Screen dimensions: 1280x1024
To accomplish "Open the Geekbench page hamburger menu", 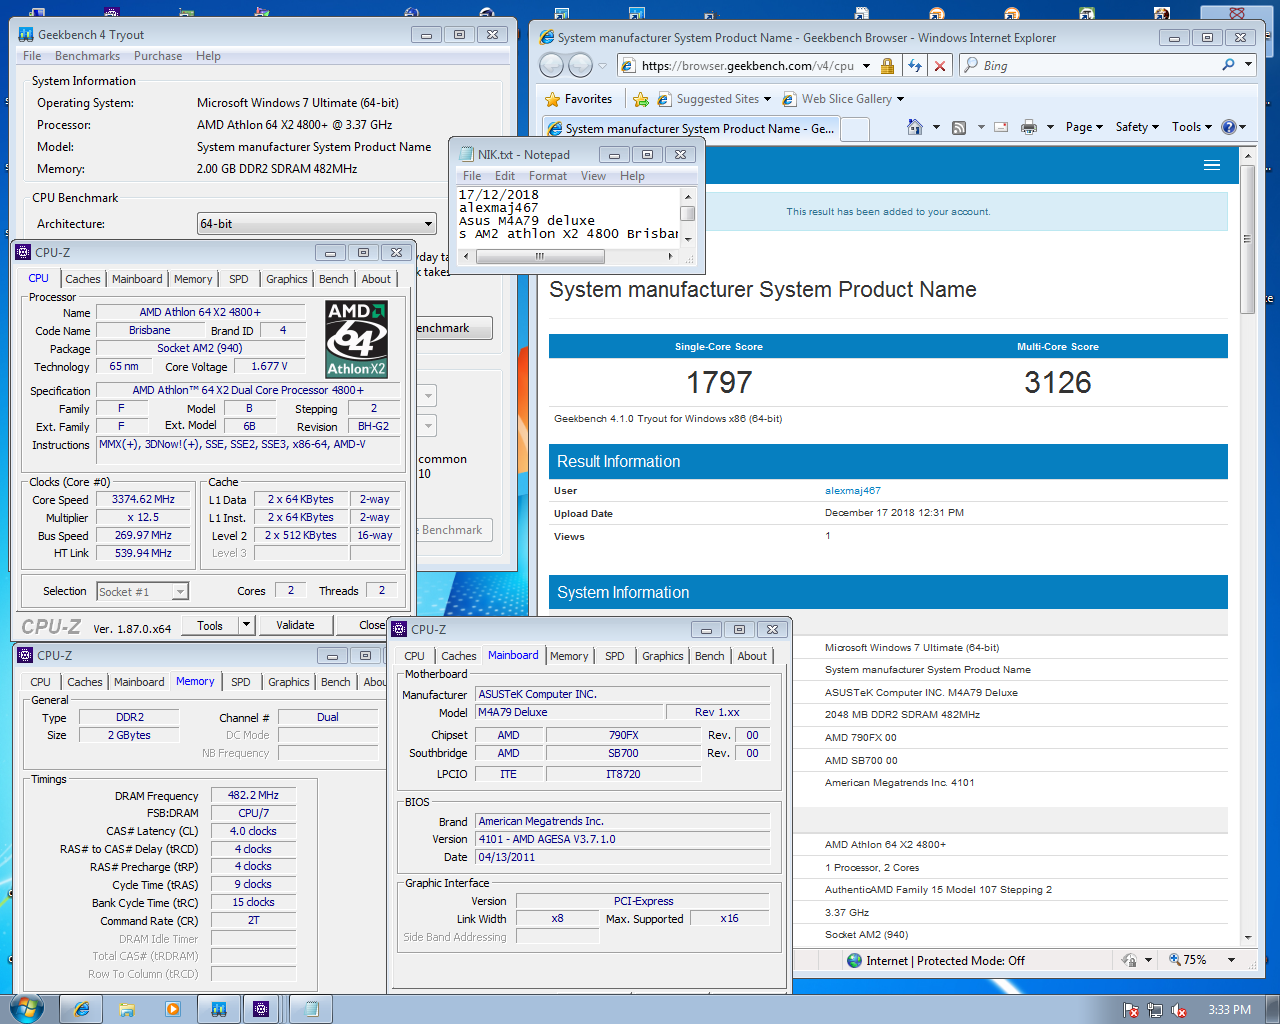I will (1212, 165).
